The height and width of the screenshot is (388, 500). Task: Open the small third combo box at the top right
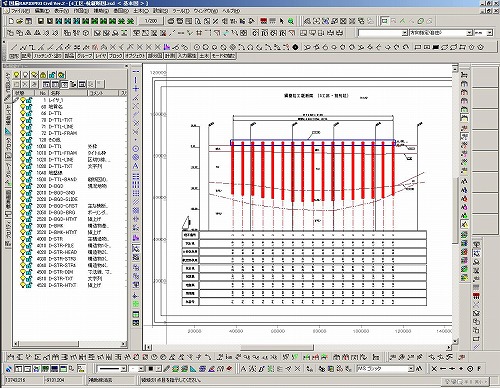(483, 33)
